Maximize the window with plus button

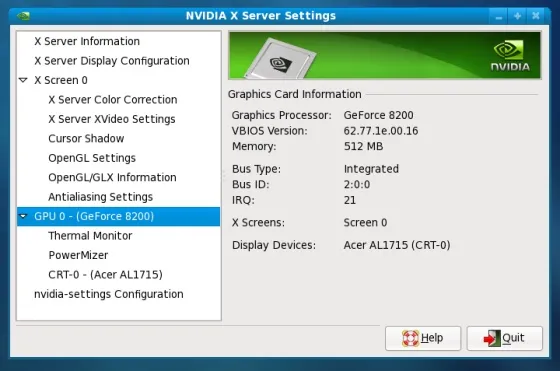pyautogui.click(x=517, y=16)
